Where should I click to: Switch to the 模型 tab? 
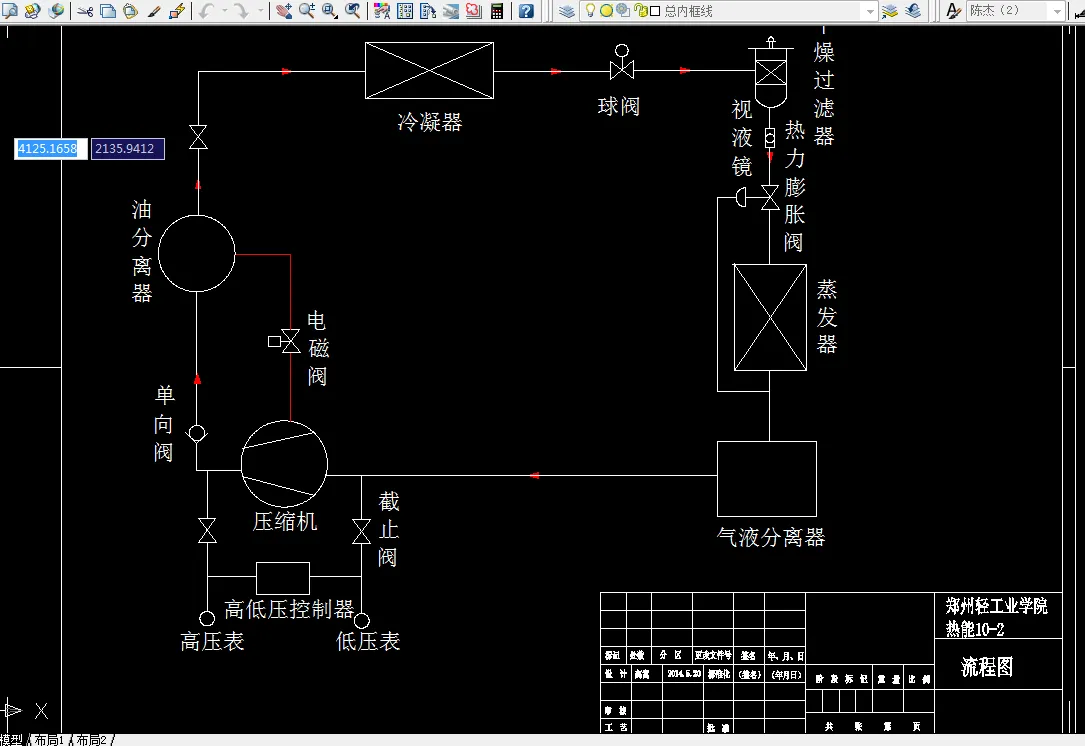11,740
